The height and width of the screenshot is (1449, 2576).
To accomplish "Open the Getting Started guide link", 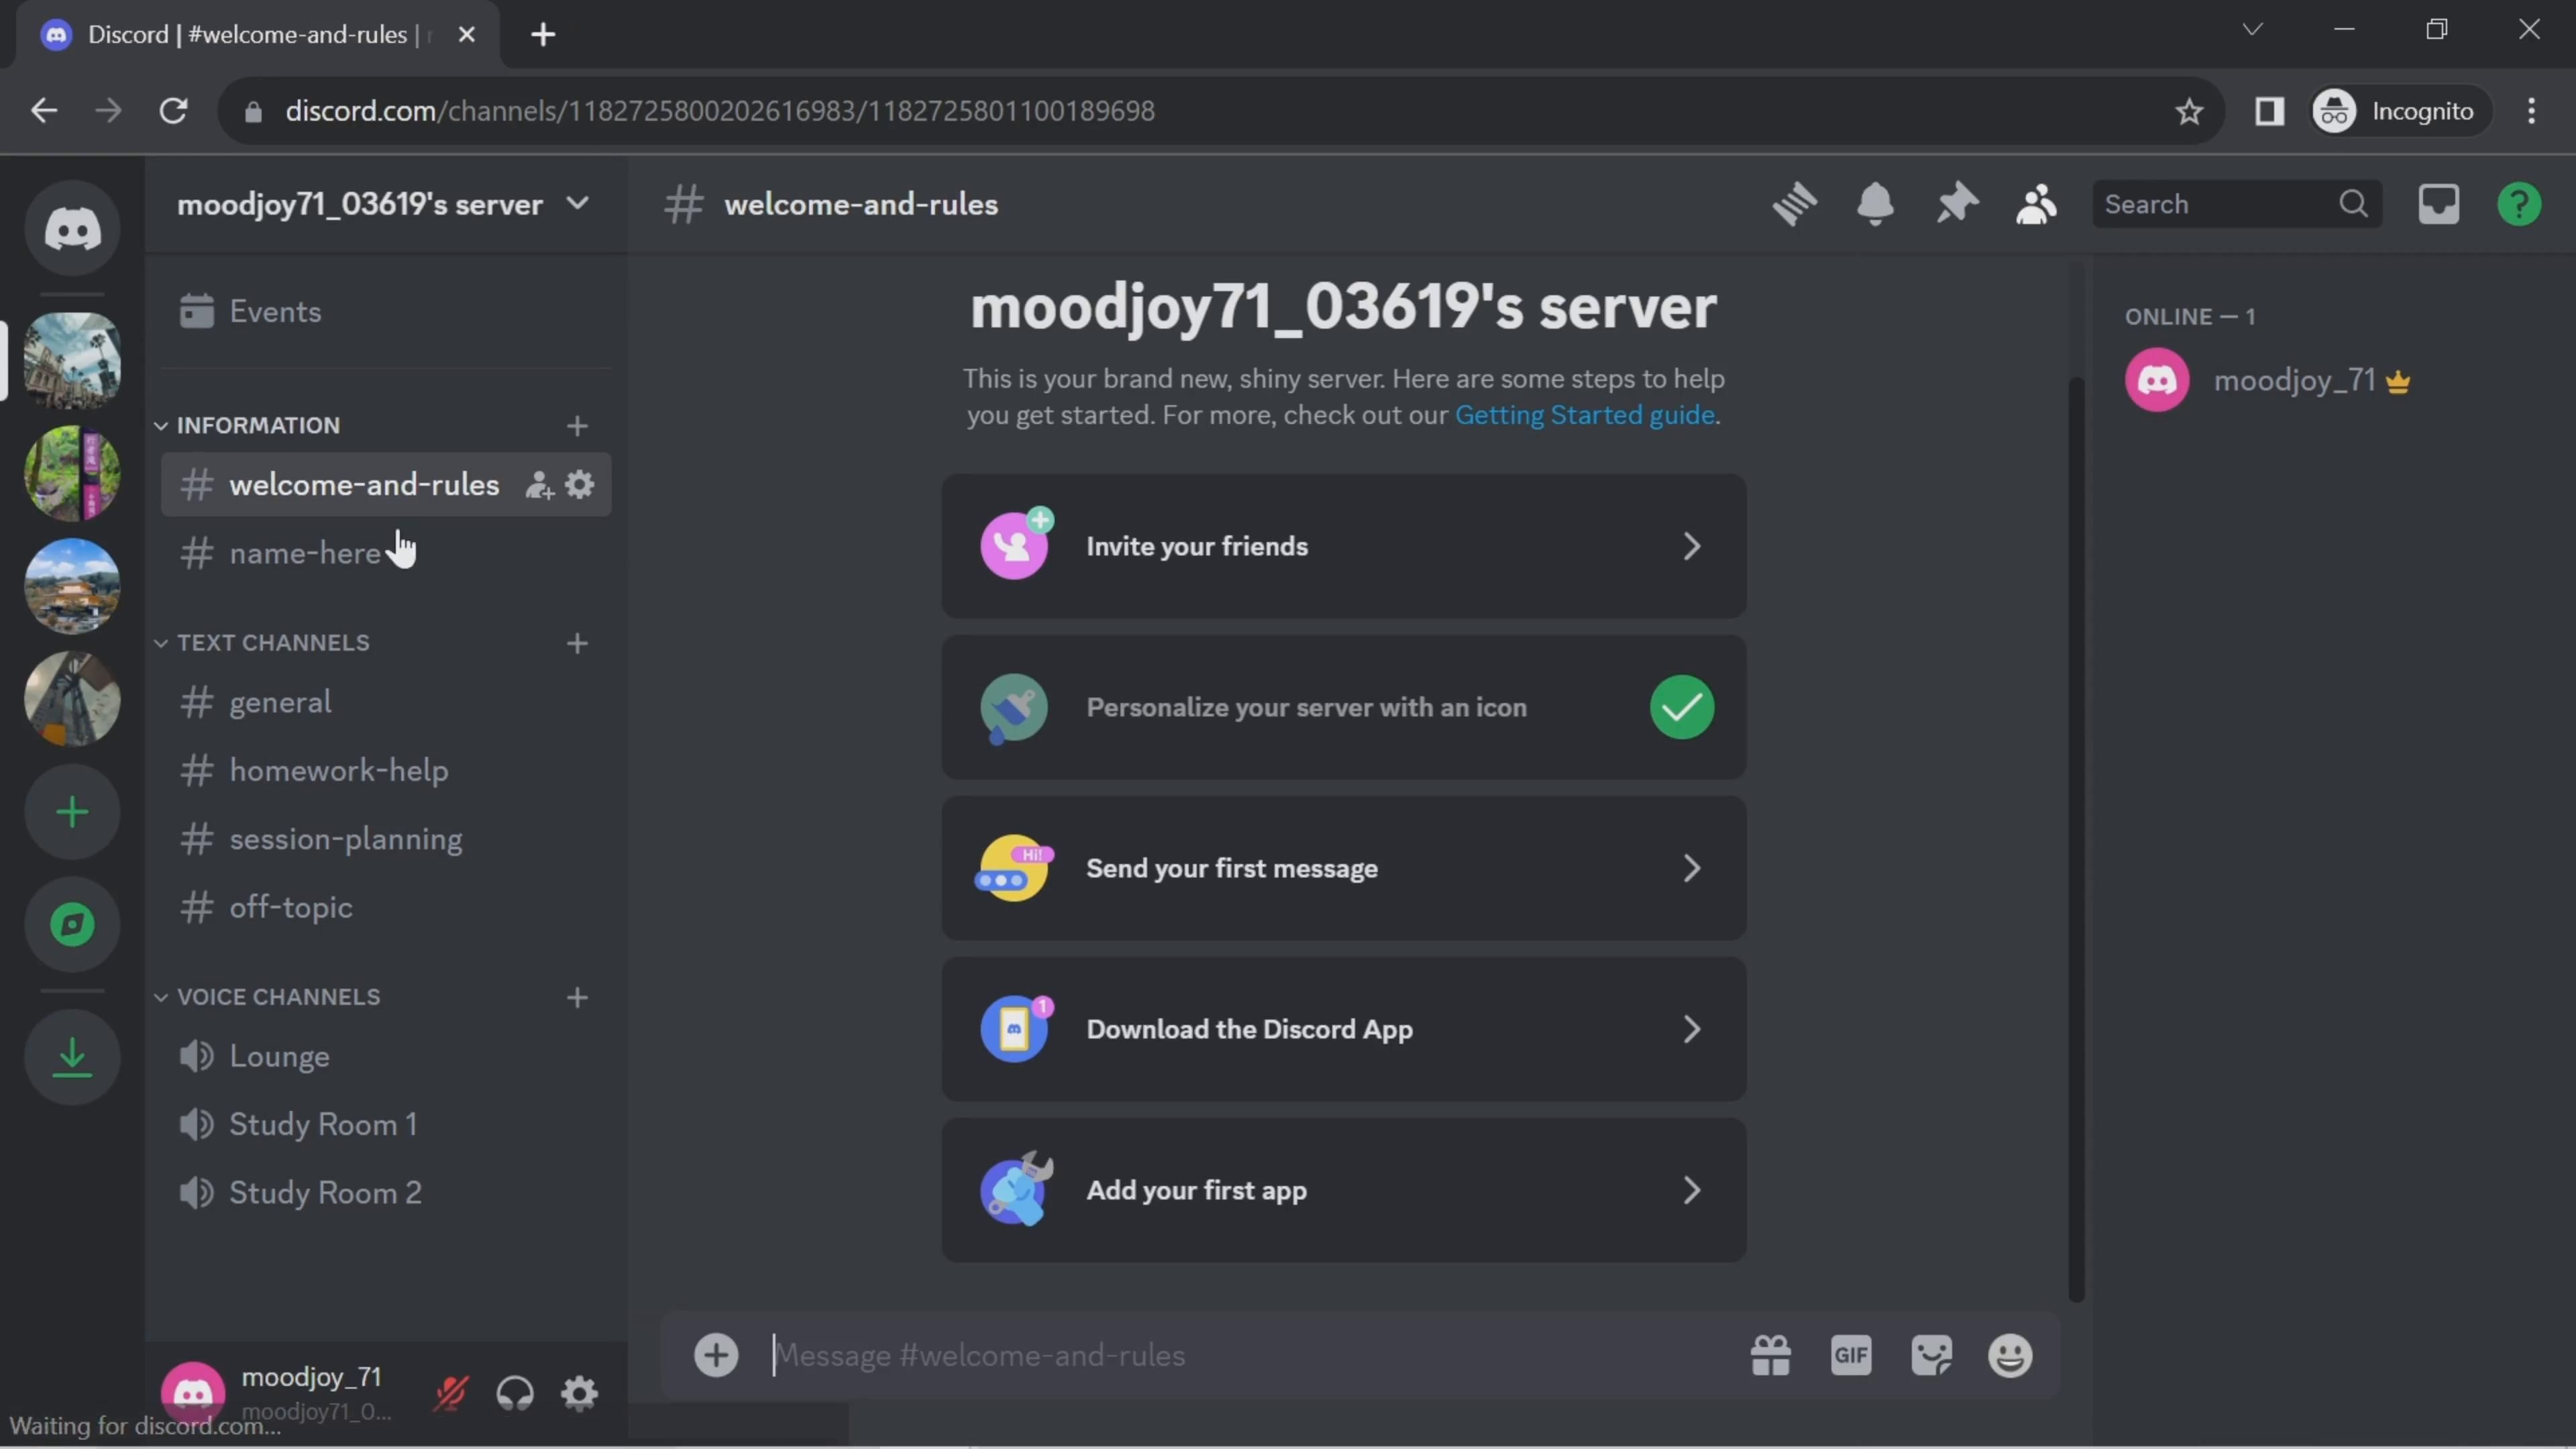I will point(1584,415).
